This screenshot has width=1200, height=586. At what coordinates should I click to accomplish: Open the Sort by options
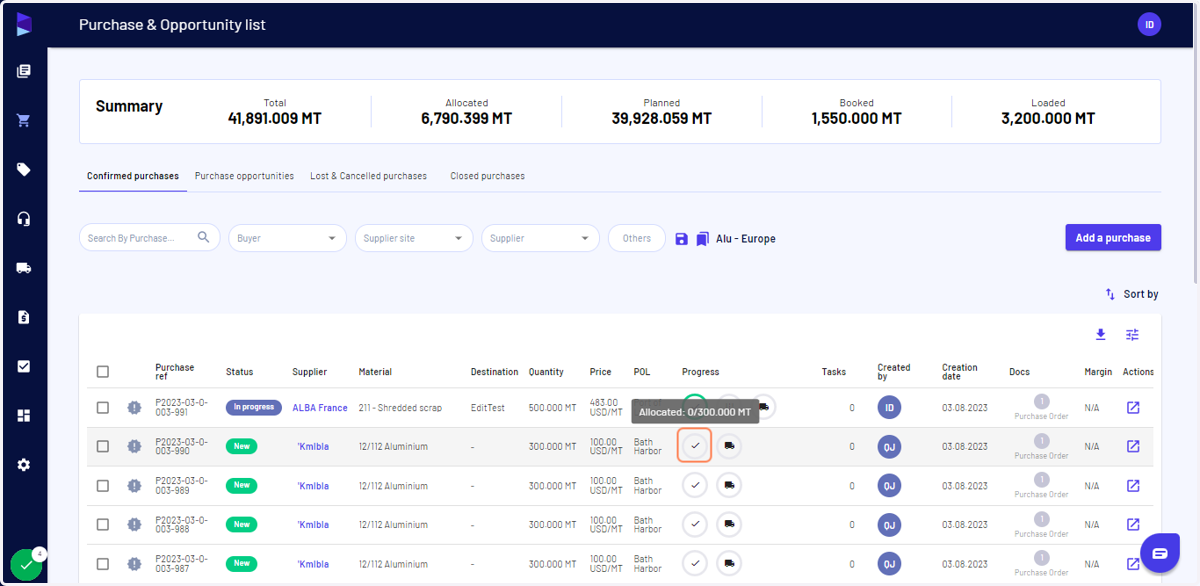point(1132,294)
